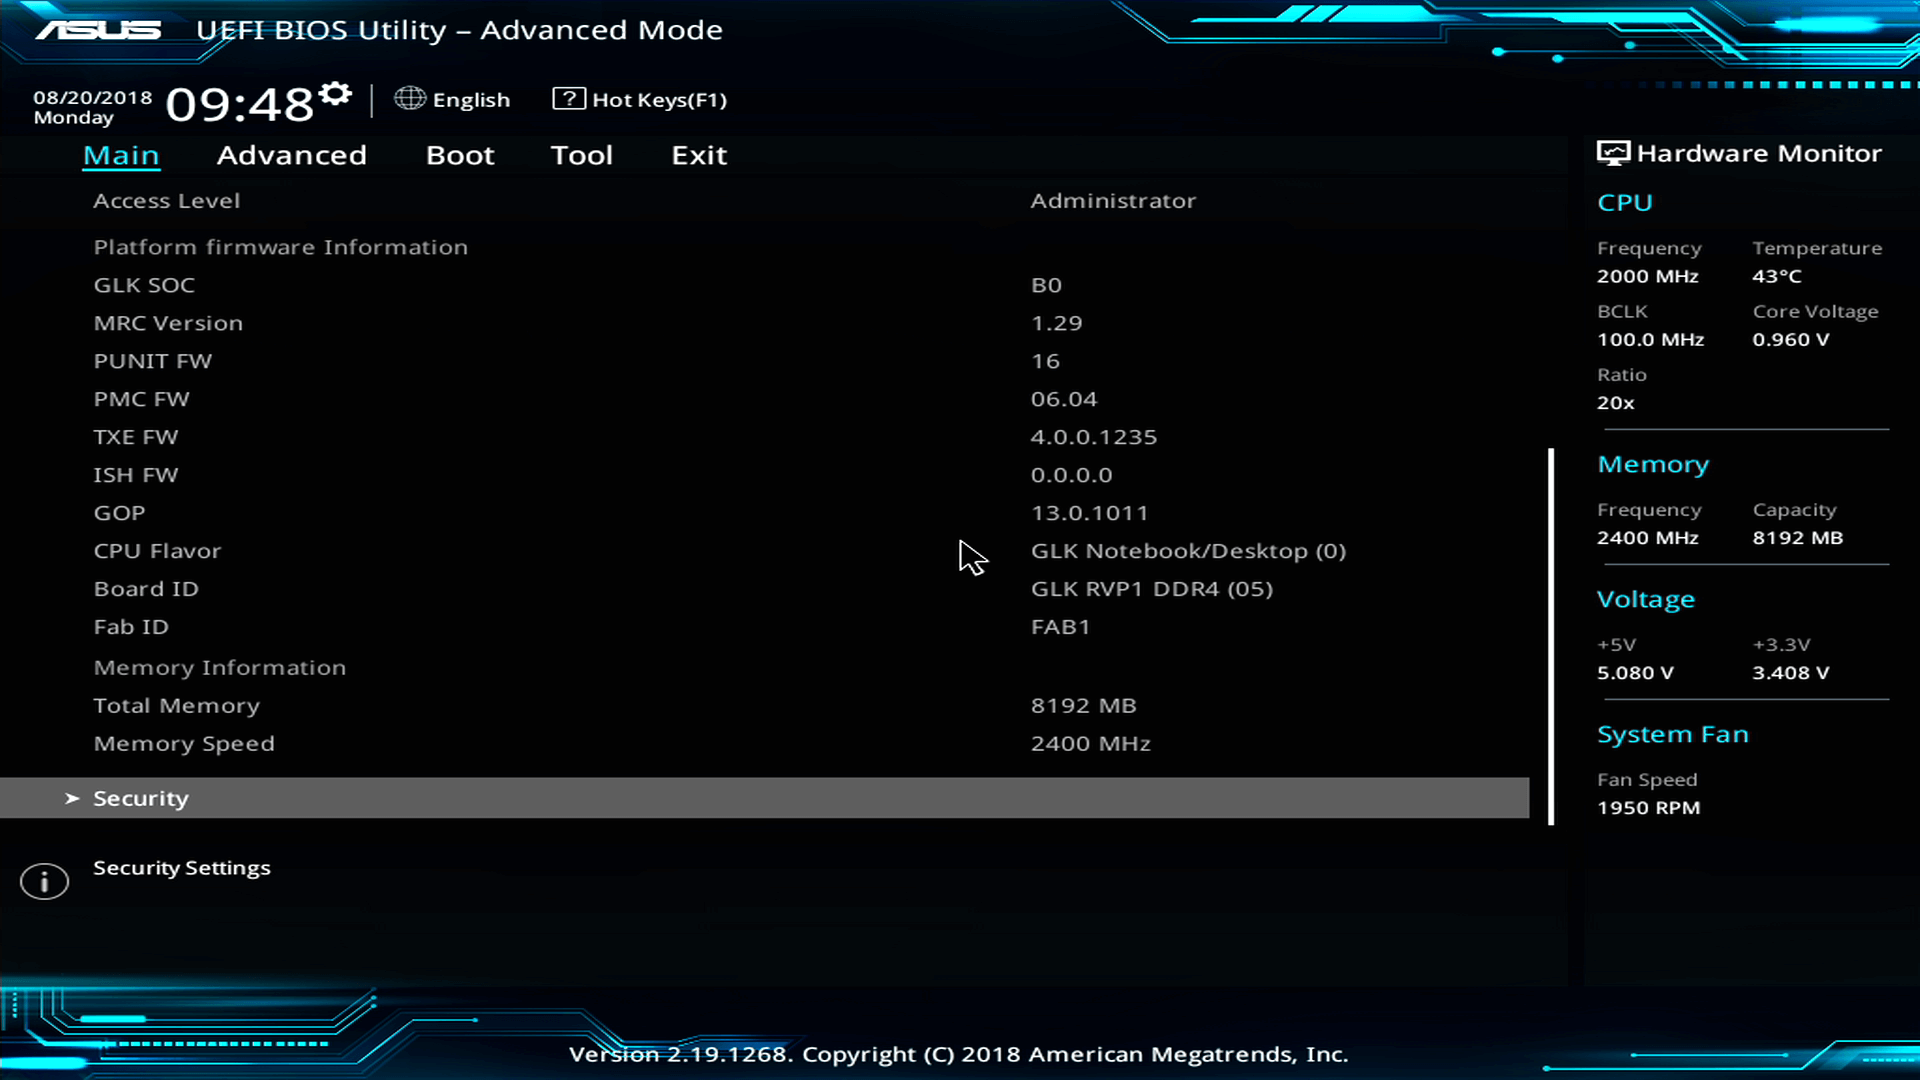Click the CPU section heading
Screen dimensions: 1920x1080
pyautogui.click(x=1625, y=203)
